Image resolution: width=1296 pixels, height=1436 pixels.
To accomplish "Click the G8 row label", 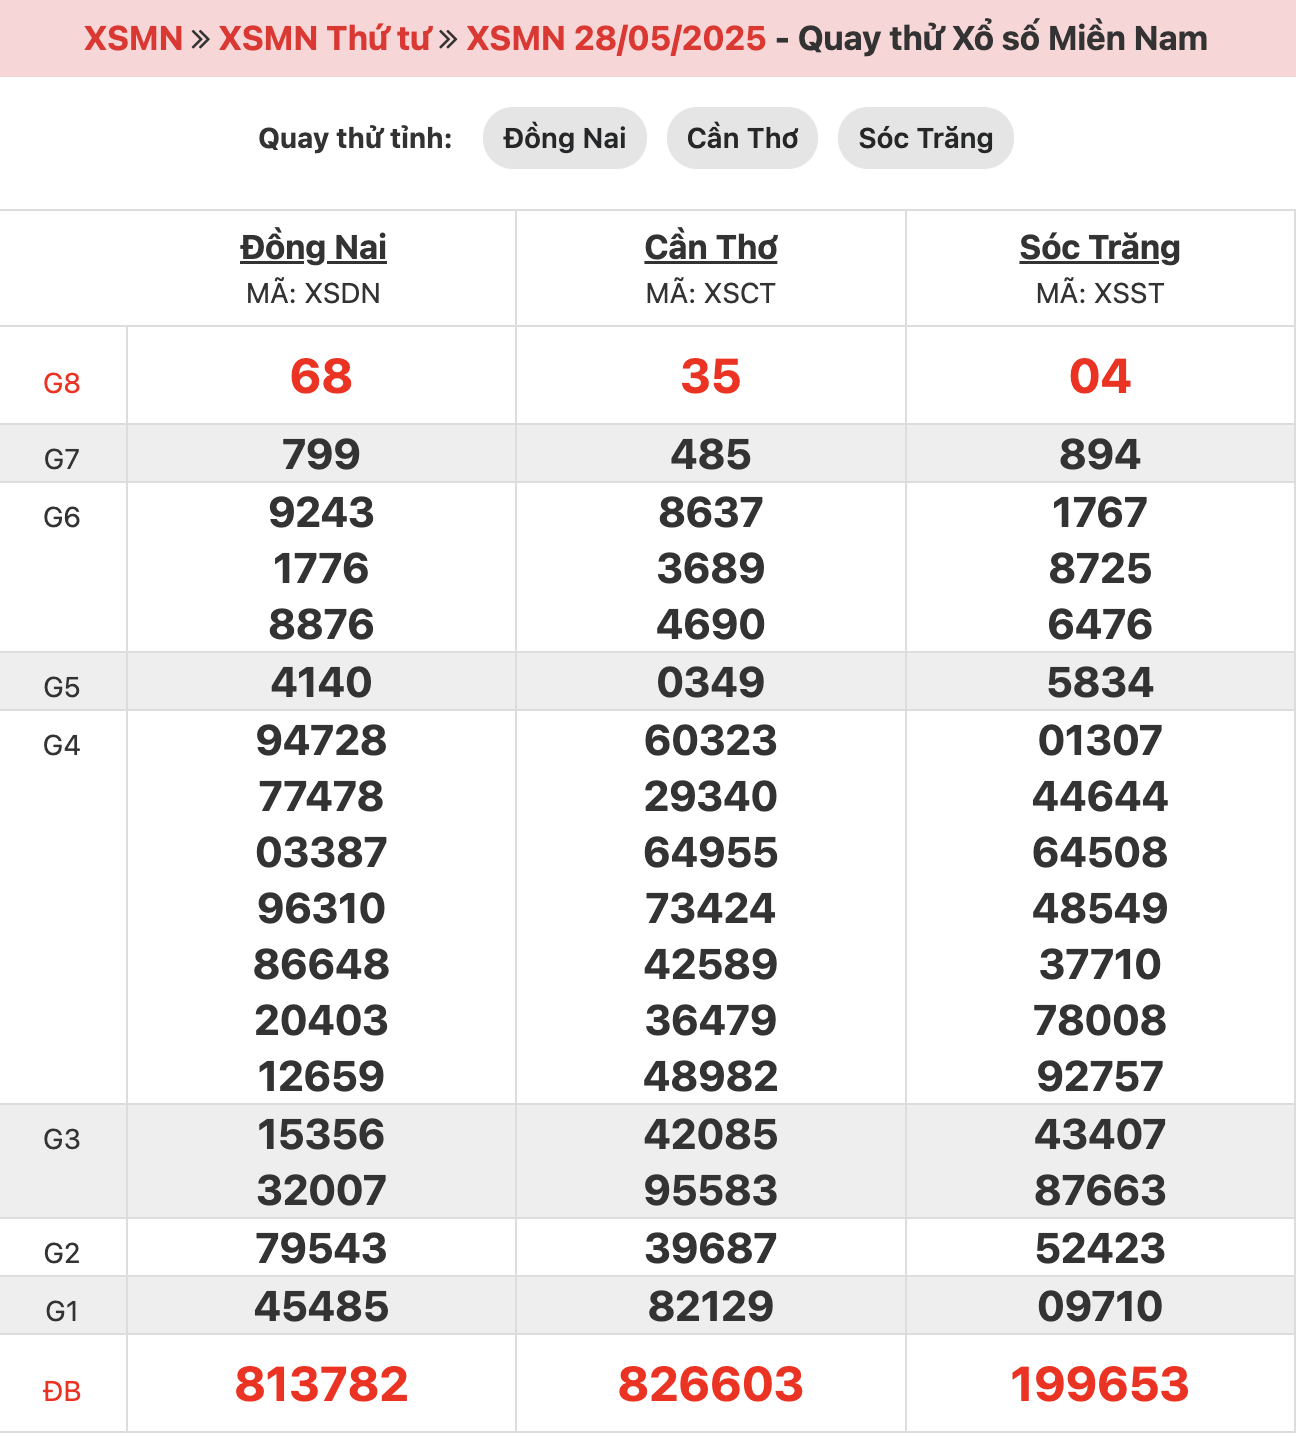I will point(62,383).
